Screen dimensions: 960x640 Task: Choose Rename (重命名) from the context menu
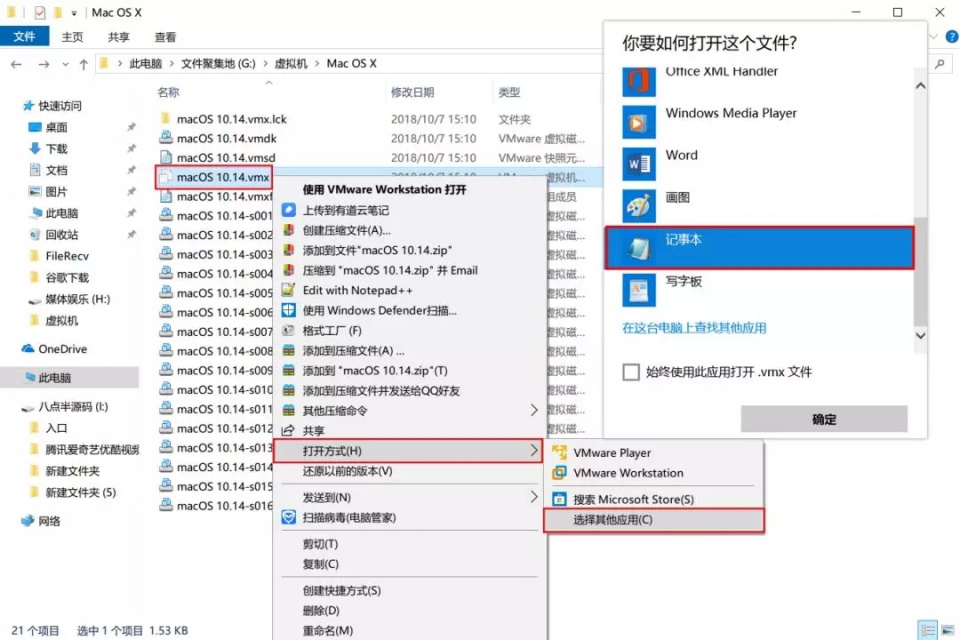(328, 630)
